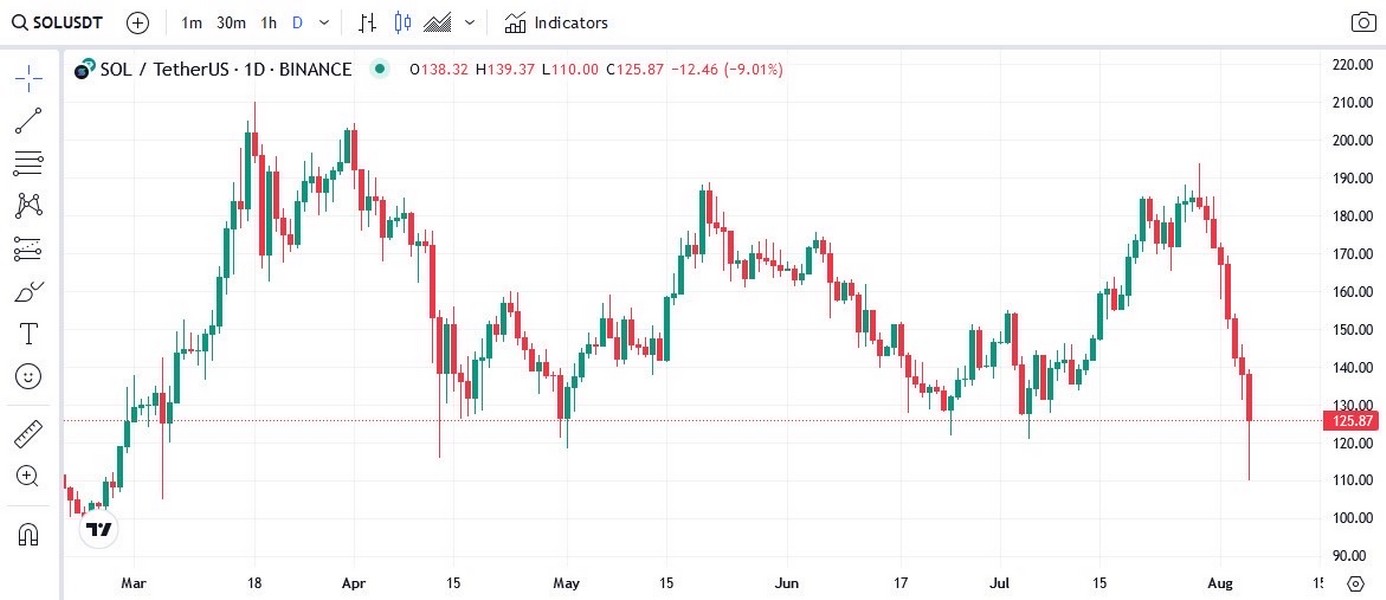Screen dimensions: 1386x600
Task: Select the patterns drawing tool
Action: pos(28,206)
